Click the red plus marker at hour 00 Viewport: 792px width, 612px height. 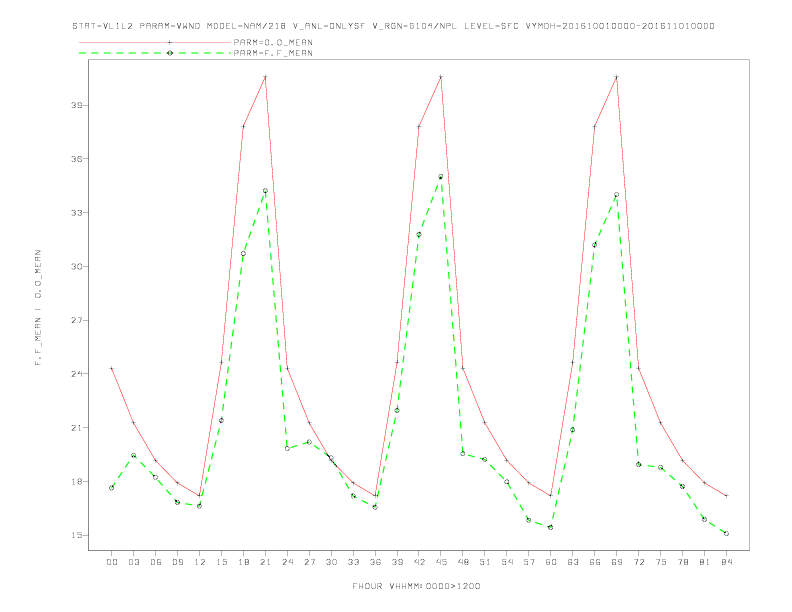112,369
